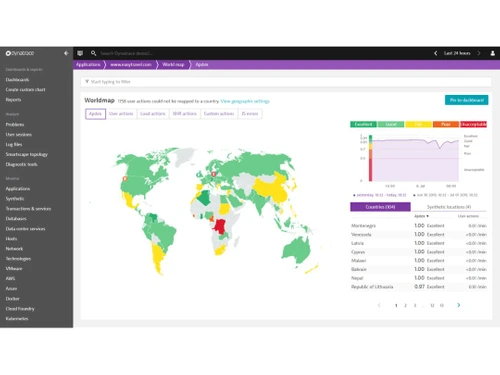Open Docker in sidebar
The height and width of the screenshot is (375, 500).
click(12, 299)
